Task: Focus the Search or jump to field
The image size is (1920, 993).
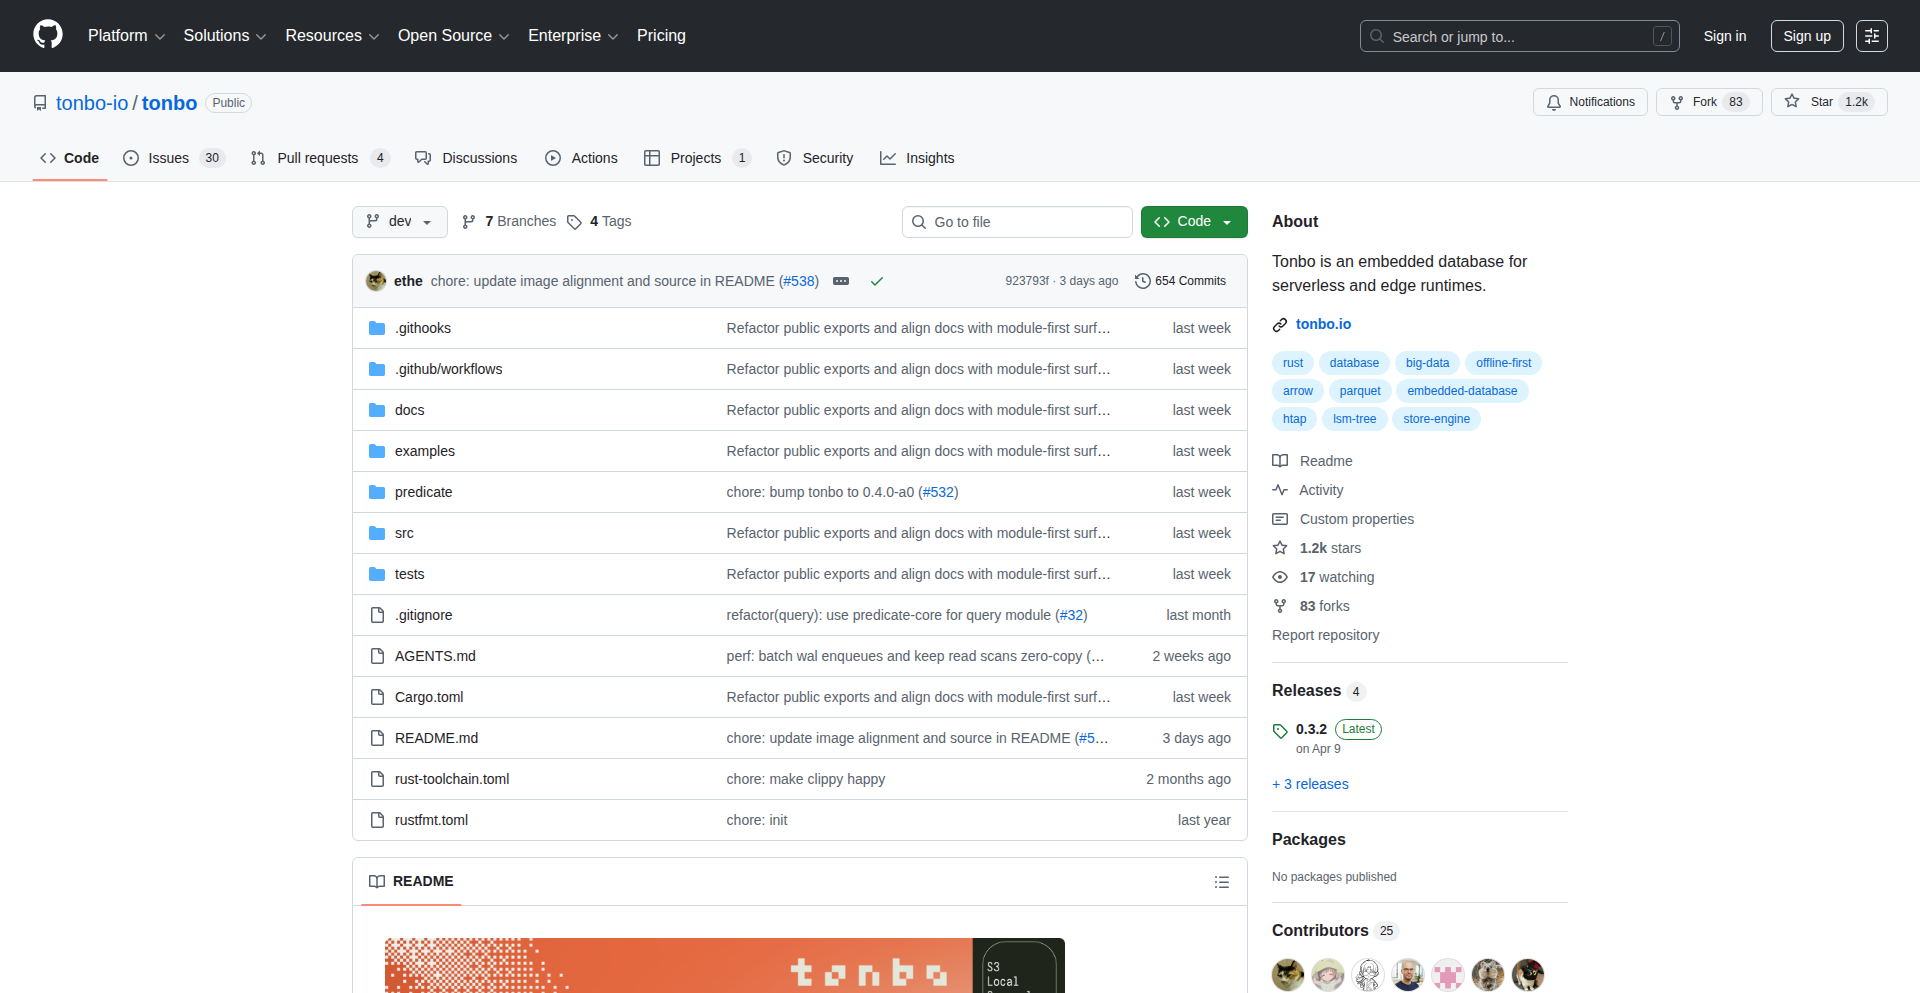Action: (1519, 36)
